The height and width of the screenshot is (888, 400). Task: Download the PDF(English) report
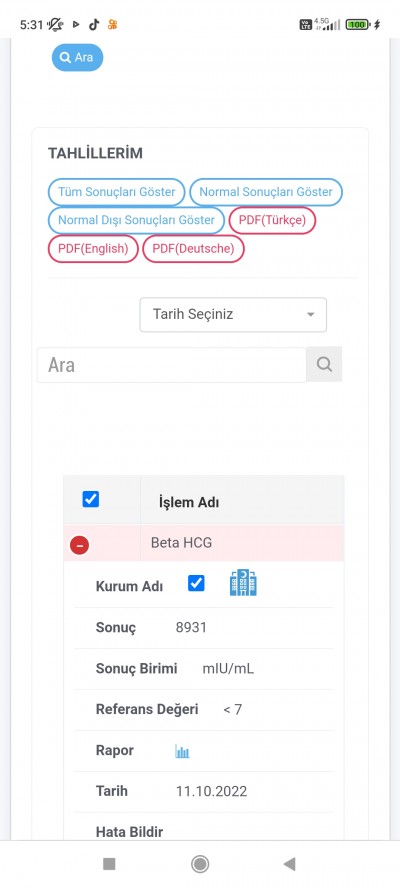pyautogui.click(x=93, y=249)
